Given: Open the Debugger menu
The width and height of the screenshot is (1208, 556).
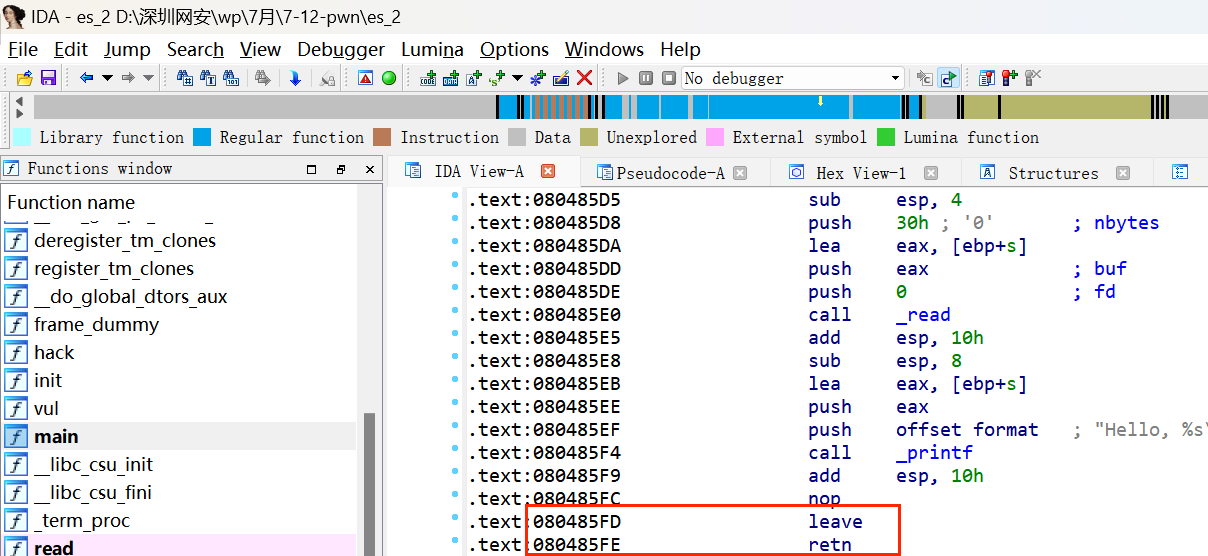Looking at the screenshot, I should pos(340,49).
